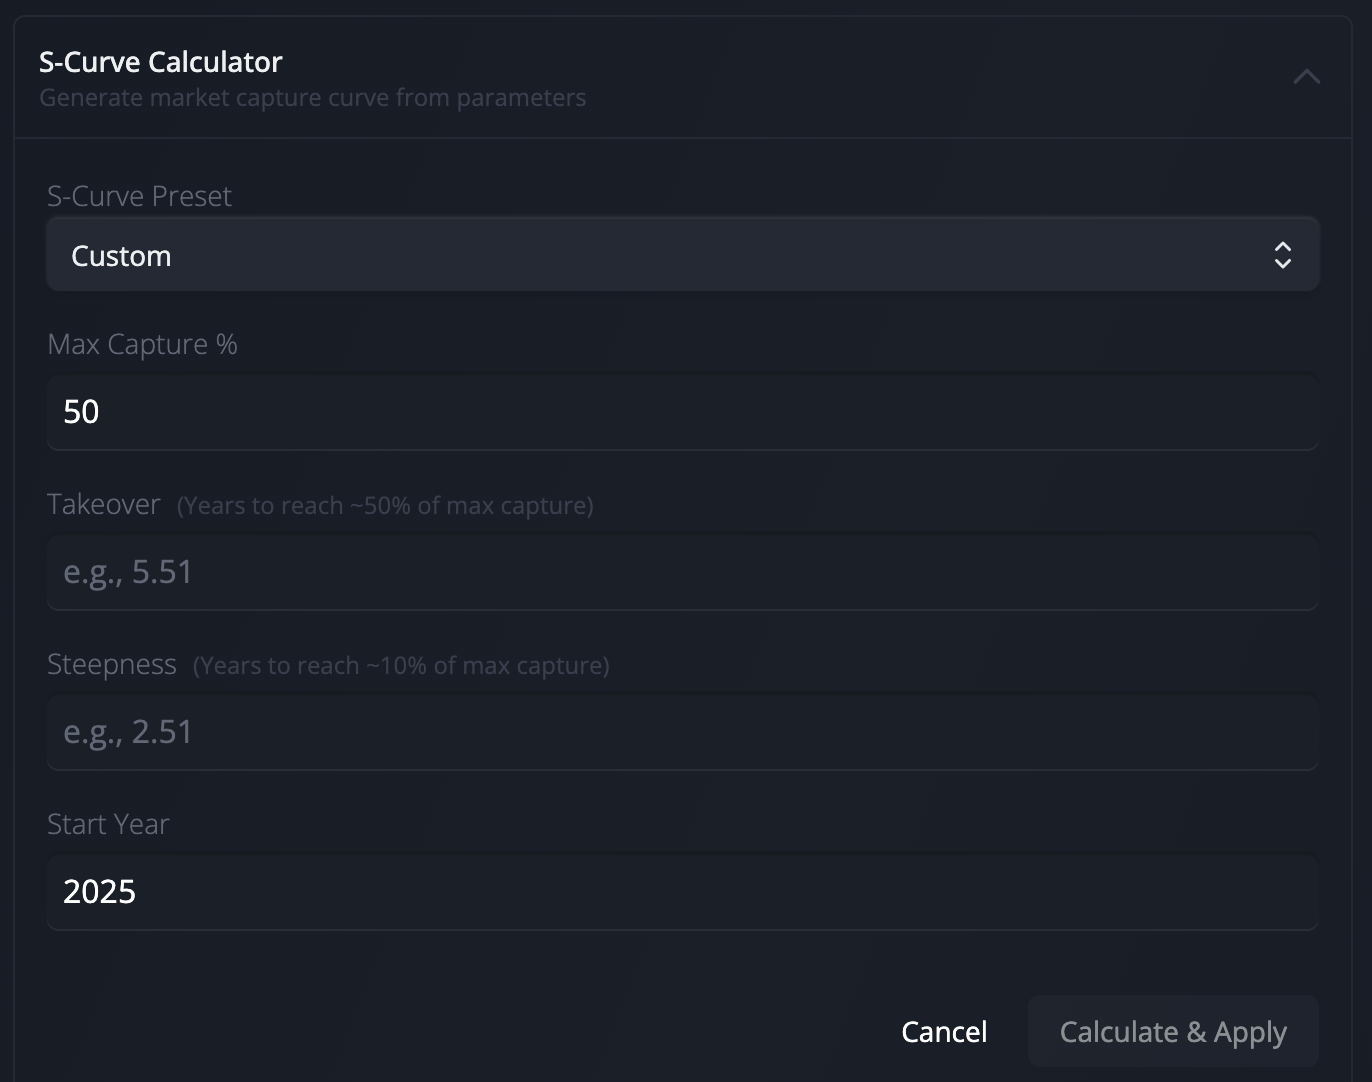Click the S-Curve Preset label
Image resolution: width=1372 pixels, height=1082 pixels.
click(139, 196)
